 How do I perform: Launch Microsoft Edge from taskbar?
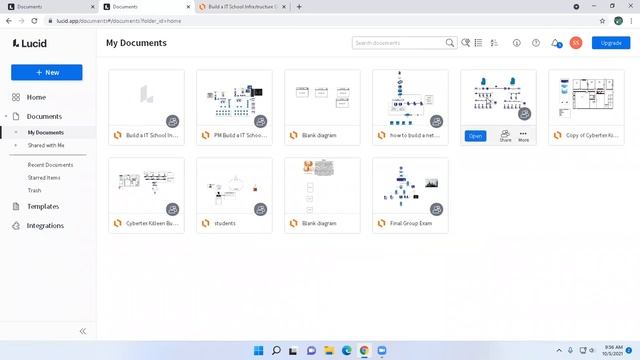pos(347,351)
